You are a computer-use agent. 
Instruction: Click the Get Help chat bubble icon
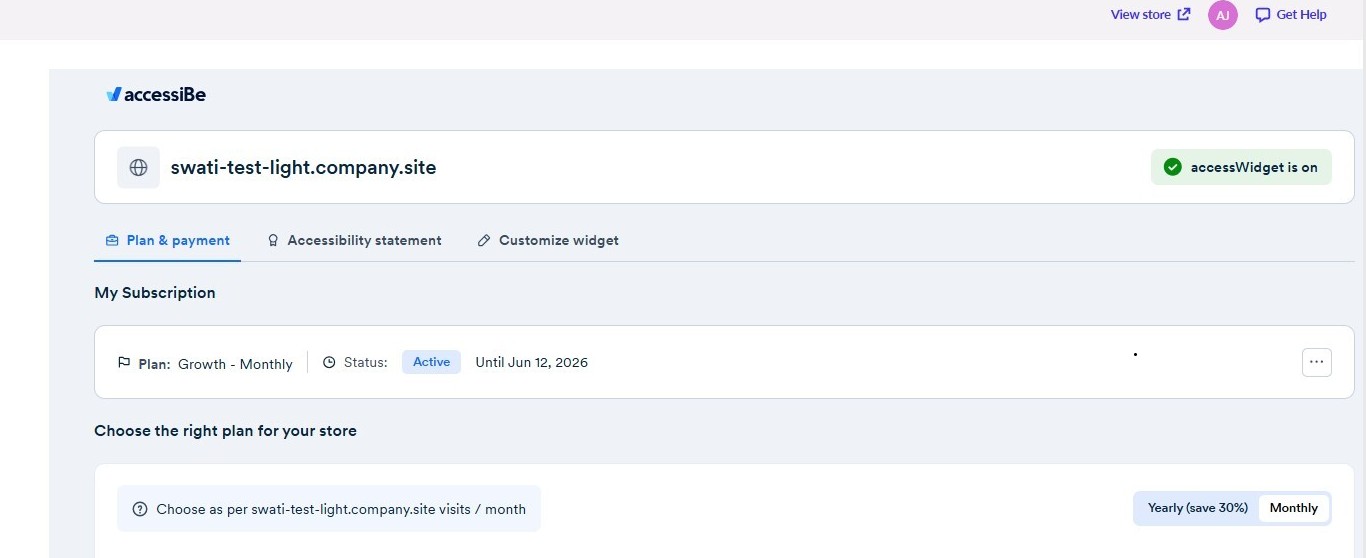coord(1263,15)
